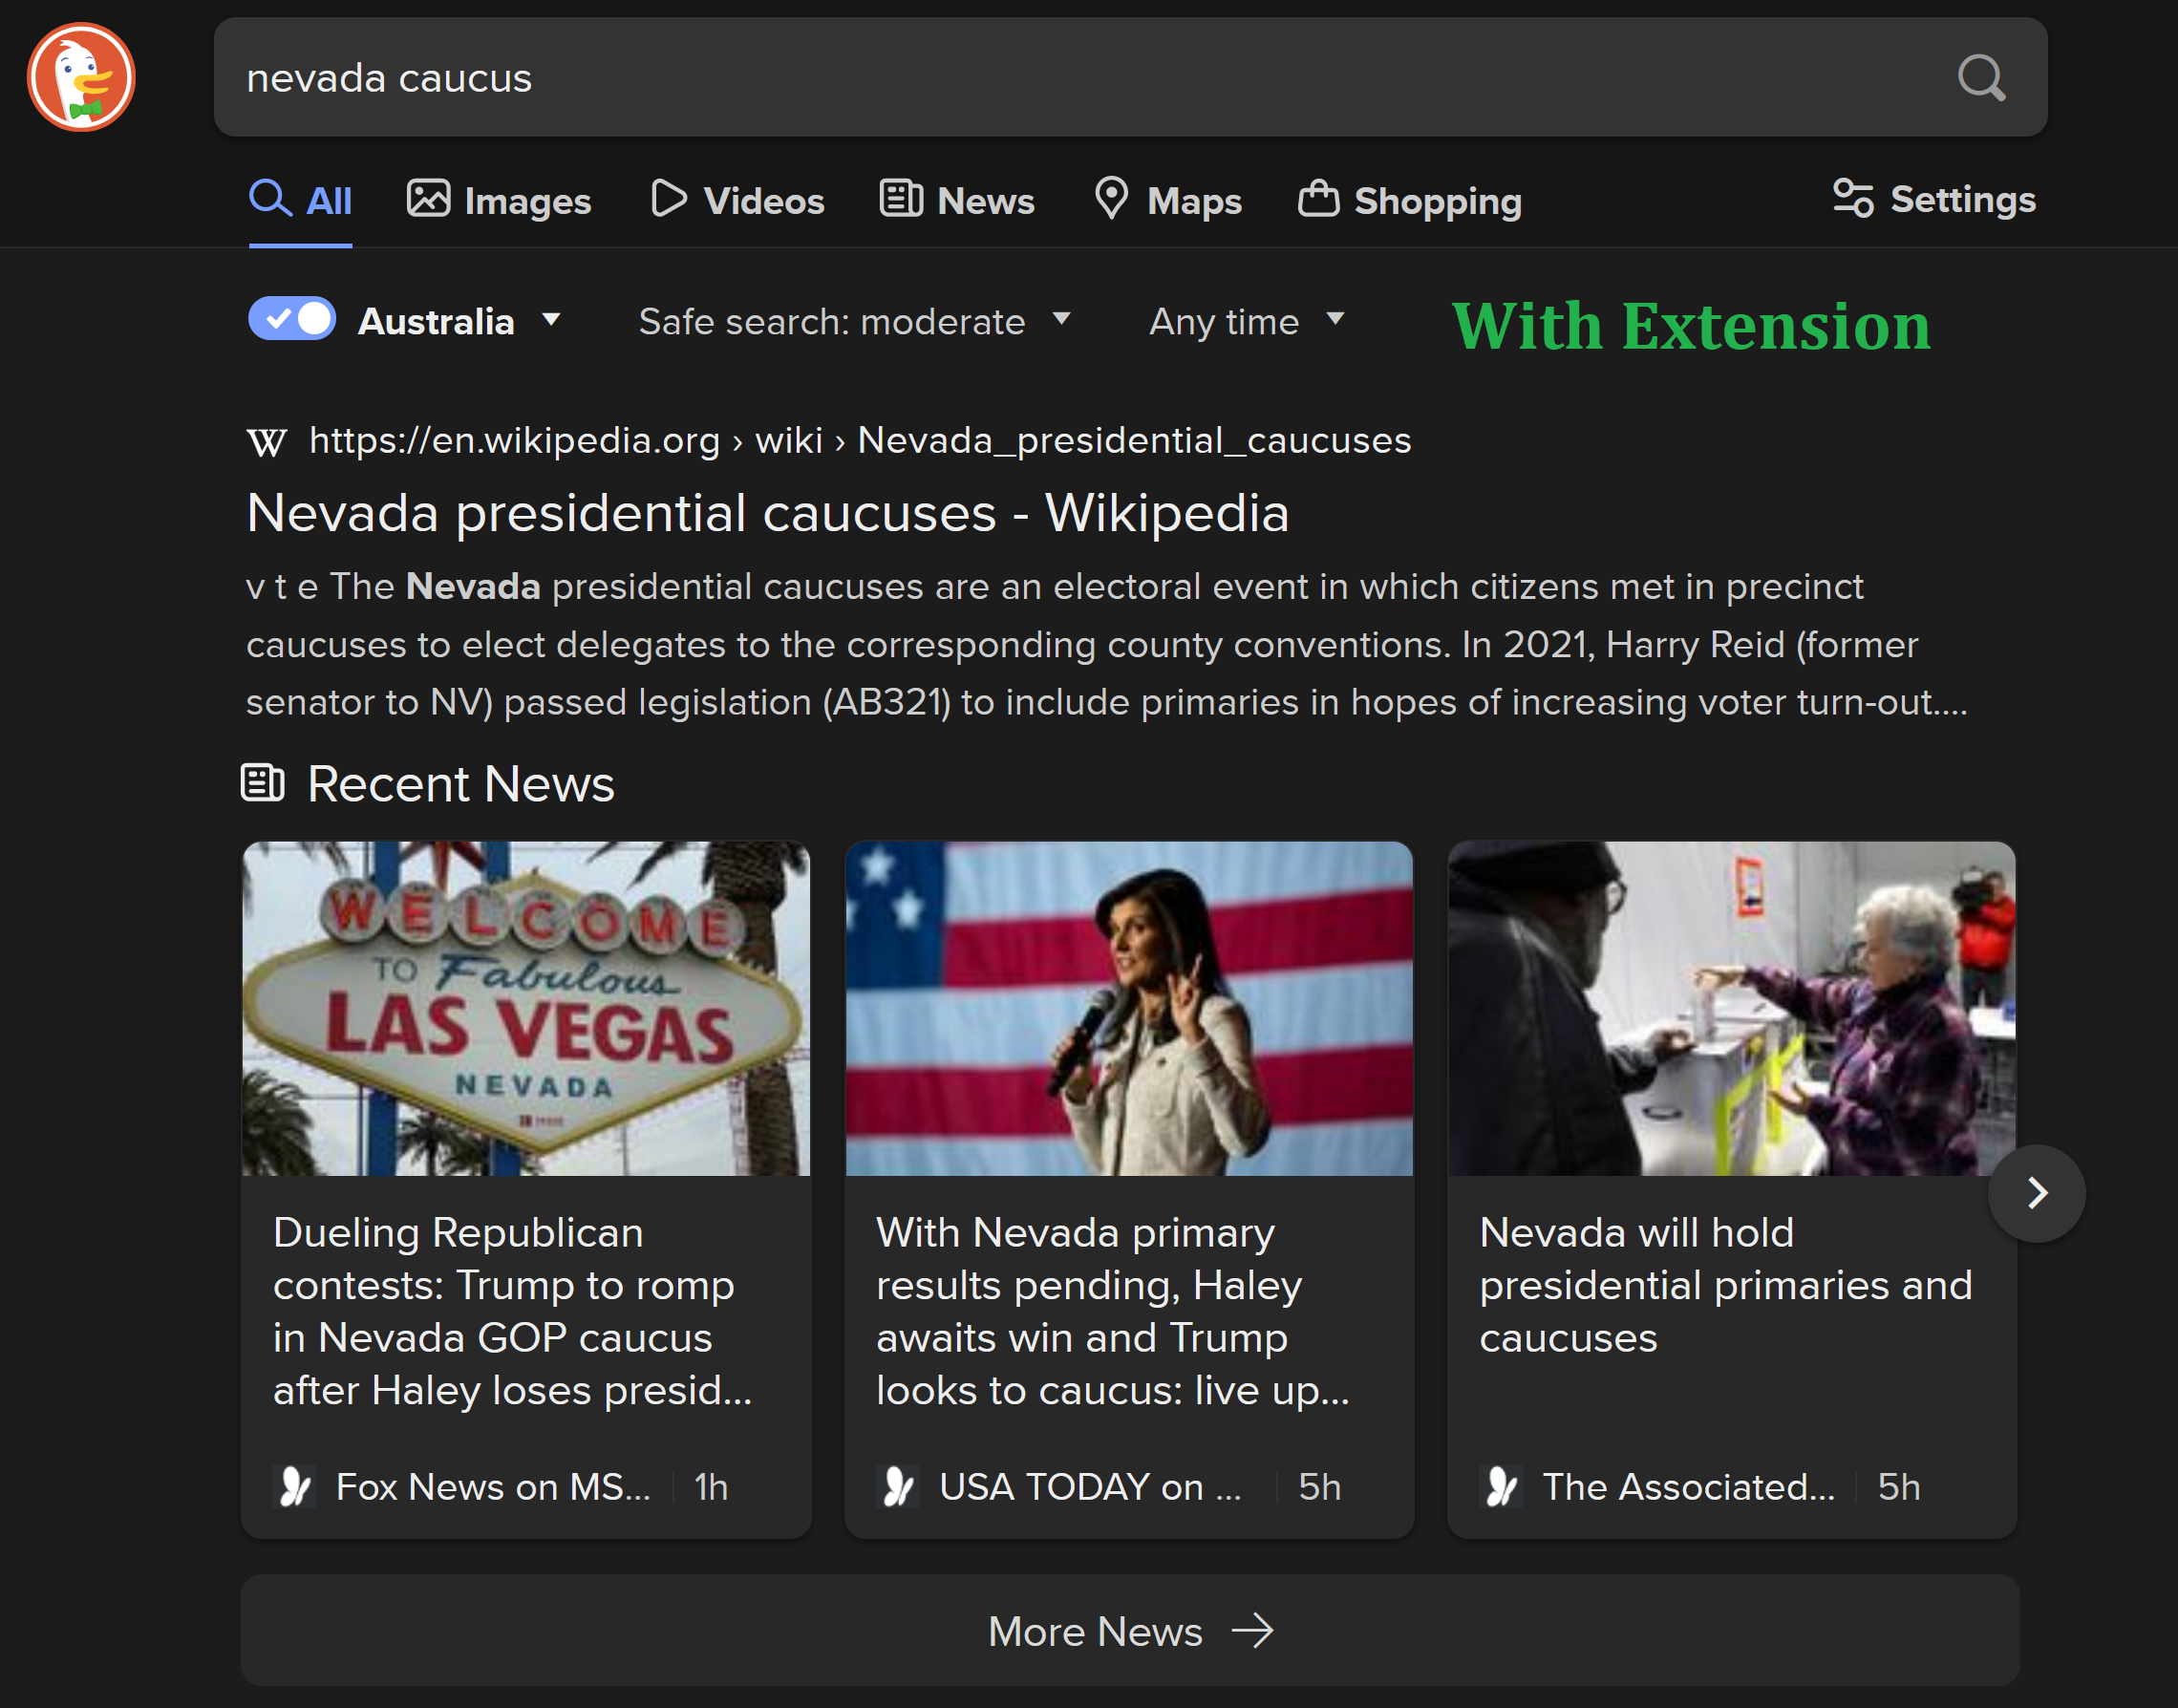
Task: Open Nevada will hold presidential primaries headline
Action: click(x=1726, y=1285)
